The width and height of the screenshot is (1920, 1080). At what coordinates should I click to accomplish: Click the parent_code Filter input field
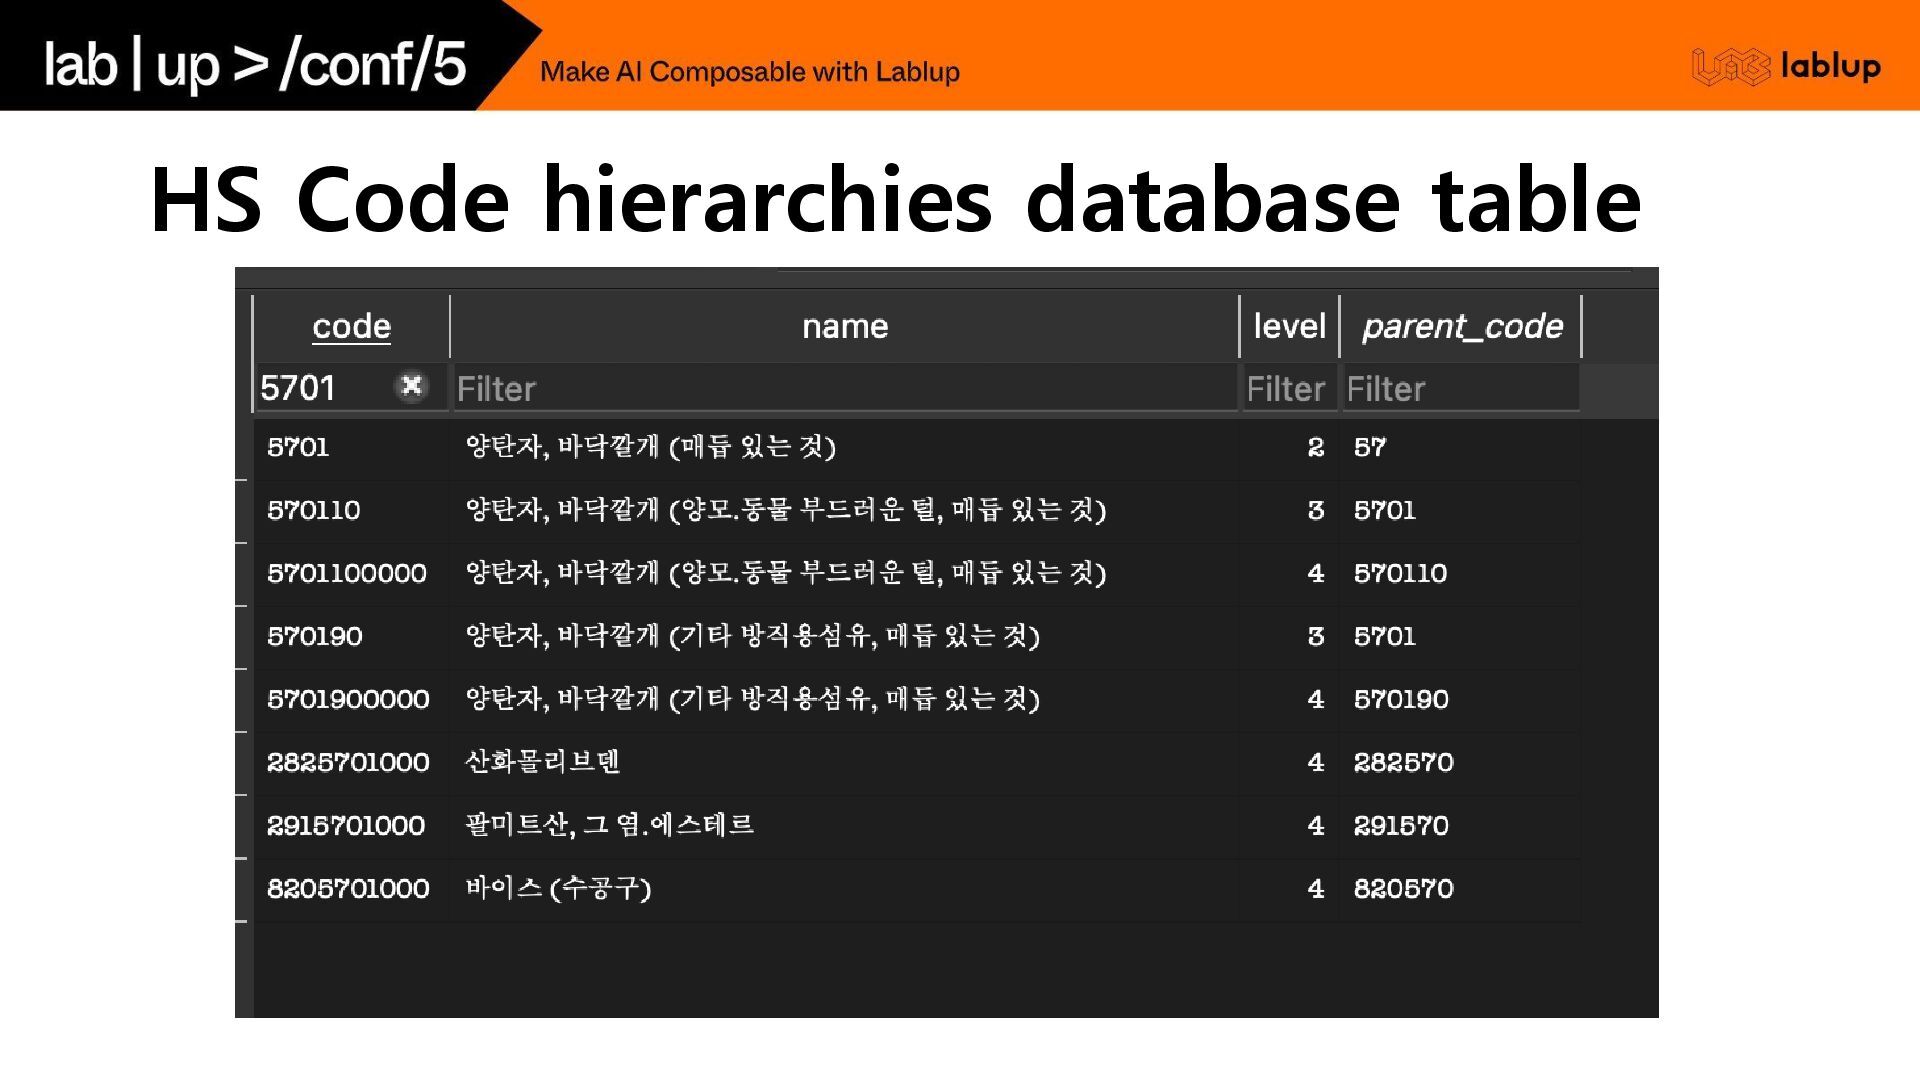[x=1460, y=389]
